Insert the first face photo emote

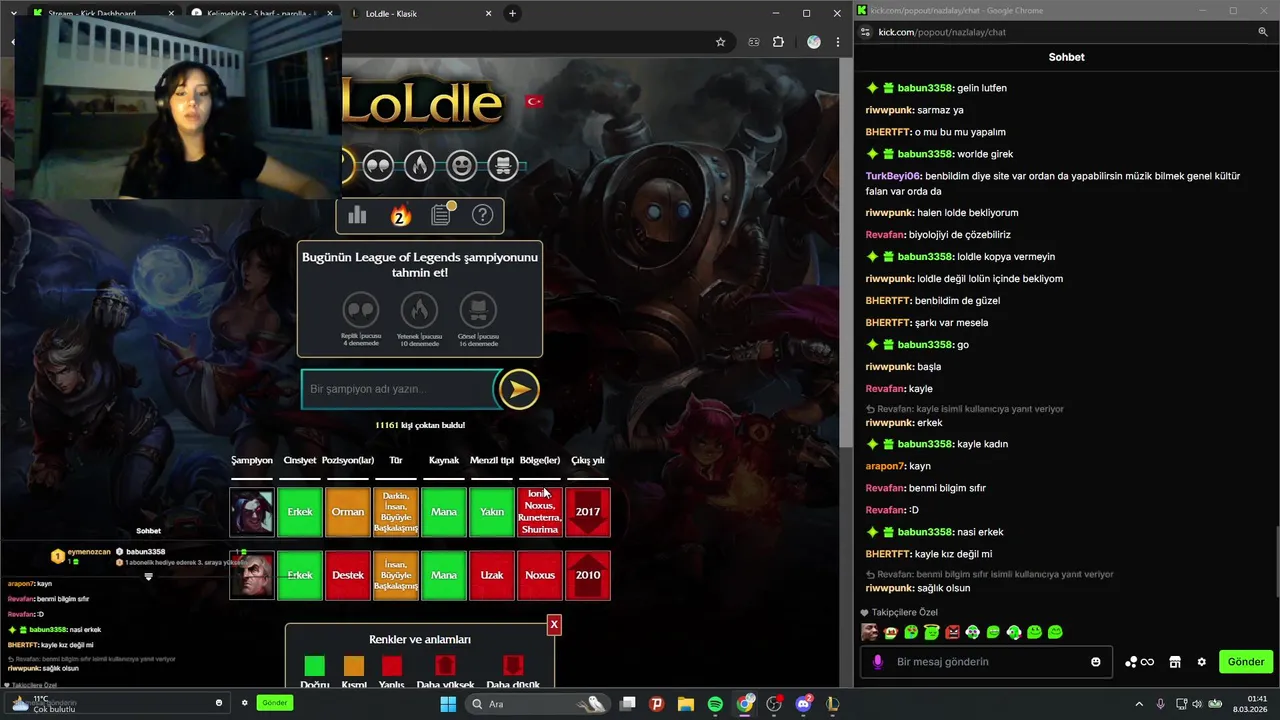click(870, 632)
